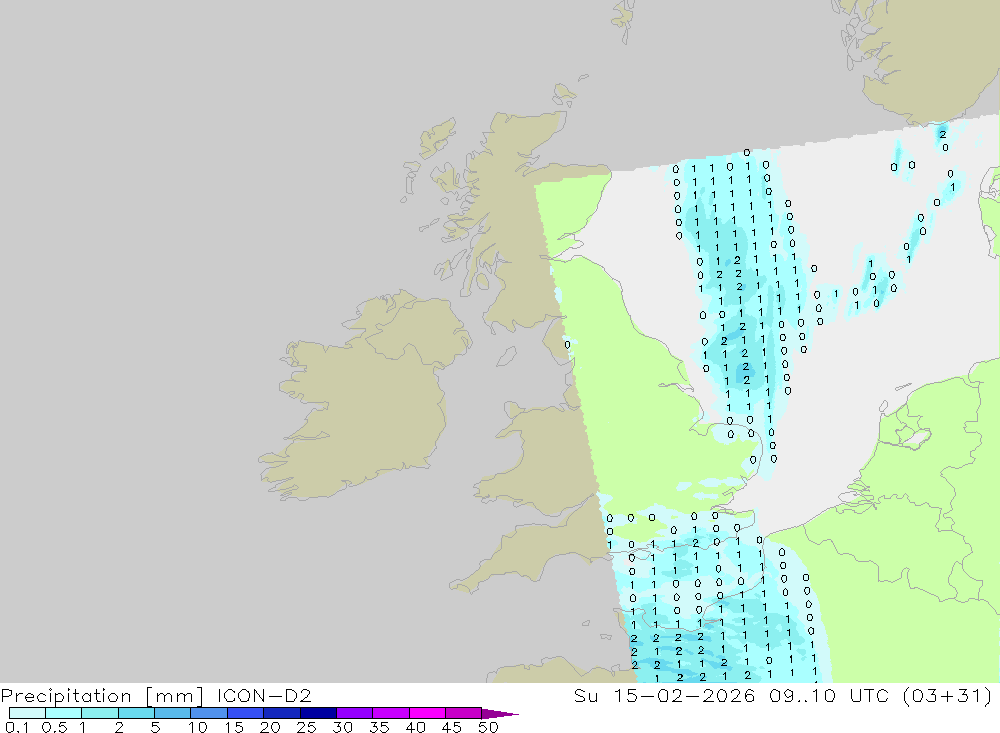
Task: Click the 'ICON-D2' model name
Action: click(264, 695)
